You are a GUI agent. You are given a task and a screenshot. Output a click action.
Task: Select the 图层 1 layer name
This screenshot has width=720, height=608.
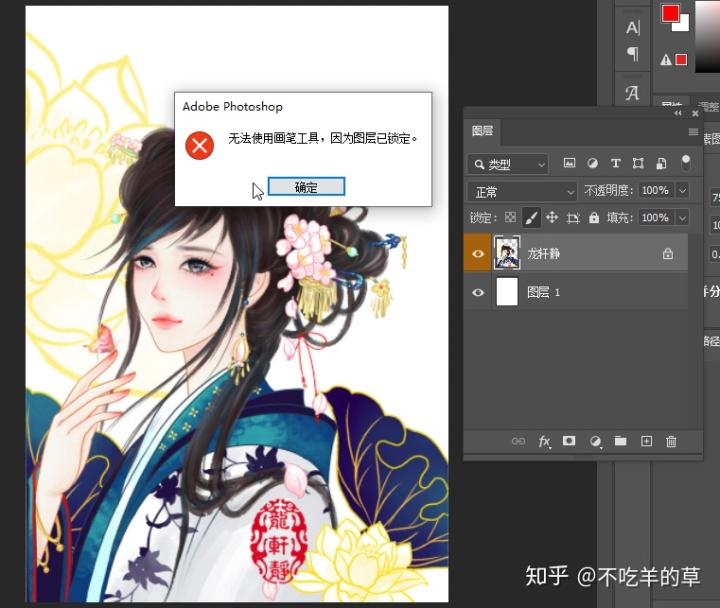click(x=543, y=292)
